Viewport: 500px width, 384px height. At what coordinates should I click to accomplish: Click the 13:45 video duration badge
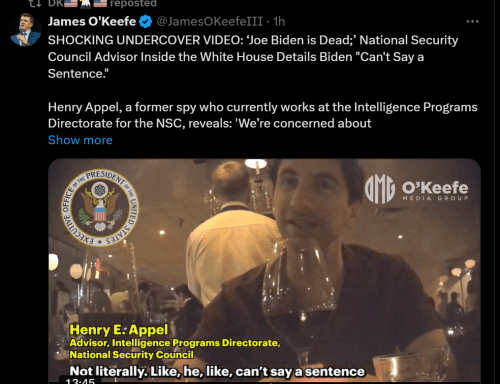[x=80, y=381]
